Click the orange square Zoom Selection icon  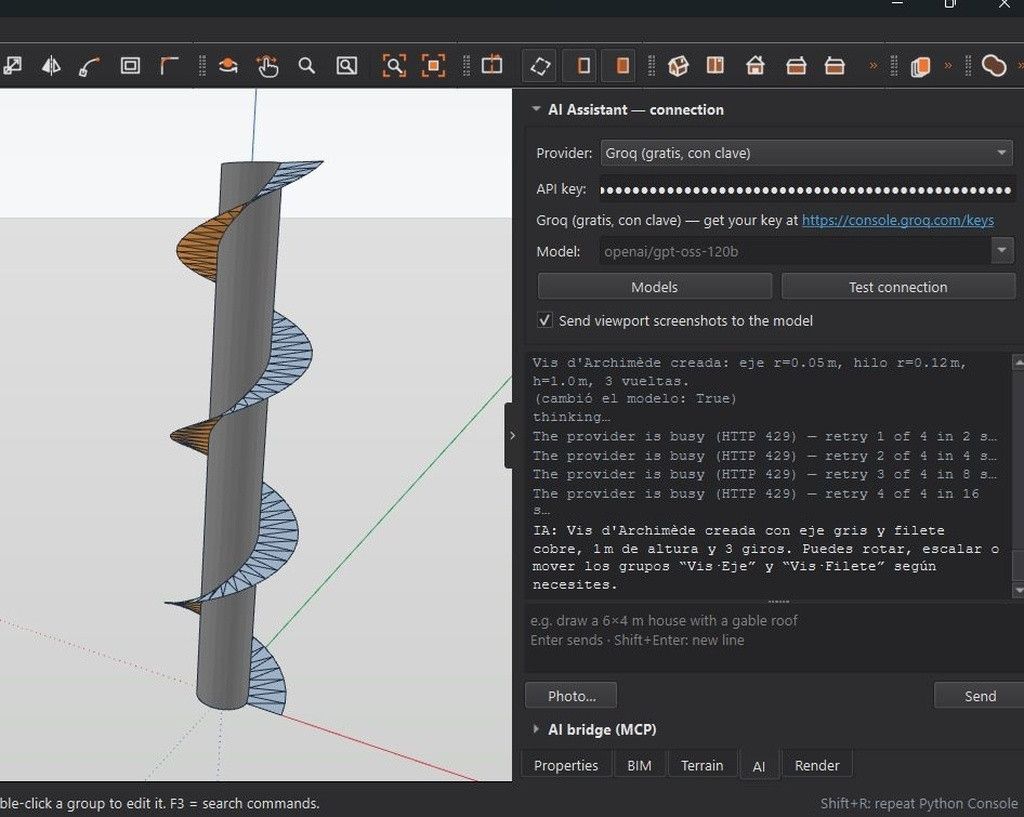(433, 65)
